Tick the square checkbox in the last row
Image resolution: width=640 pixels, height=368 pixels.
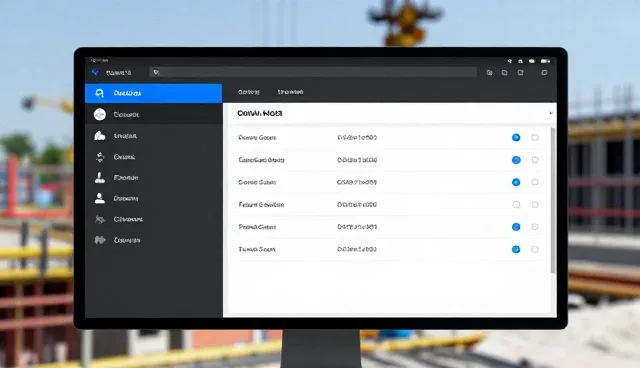click(535, 249)
